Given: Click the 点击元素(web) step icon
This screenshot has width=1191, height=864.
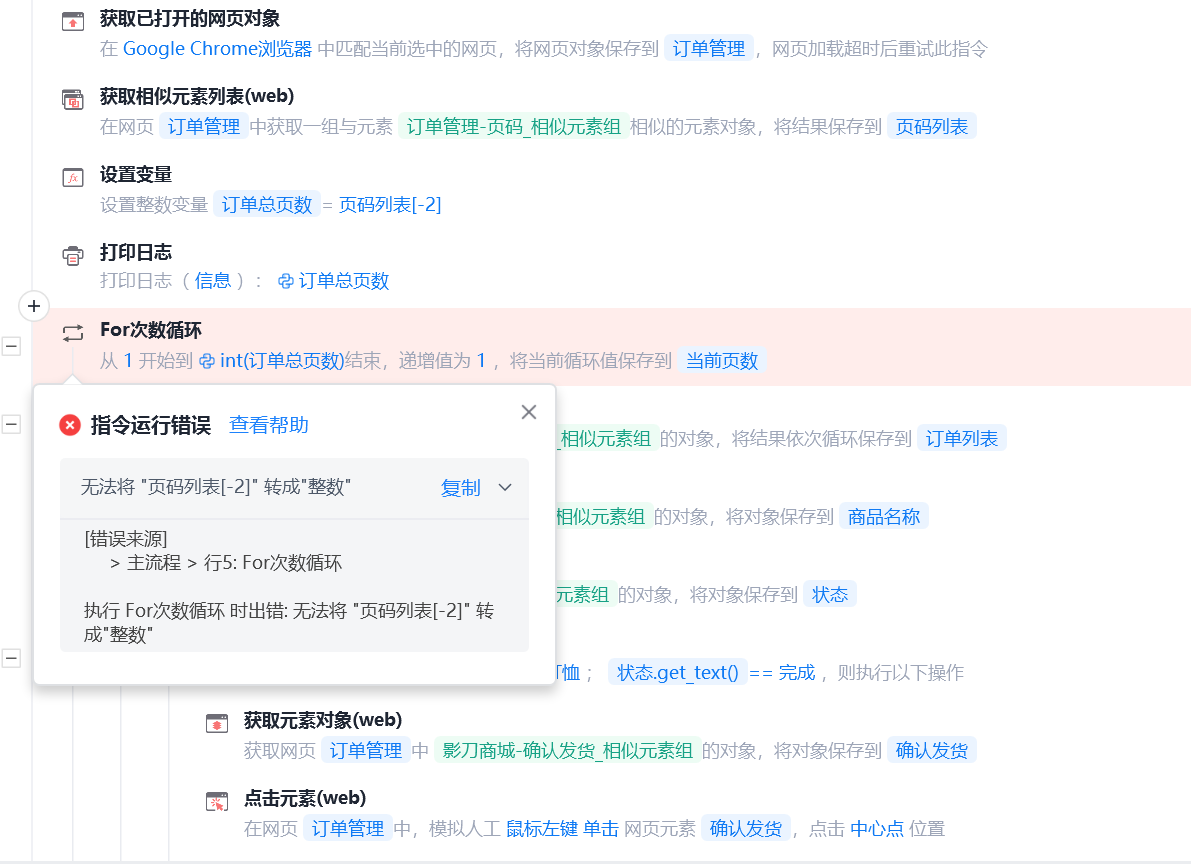Looking at the screenshot, I should point(216,802).
